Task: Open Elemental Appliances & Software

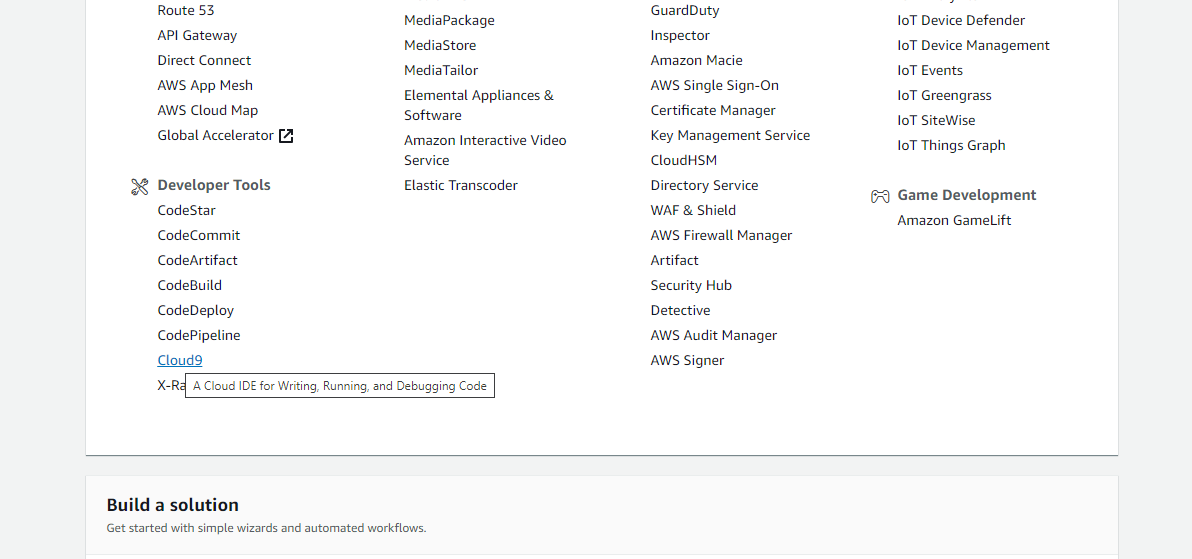Action: click(479, 106)
